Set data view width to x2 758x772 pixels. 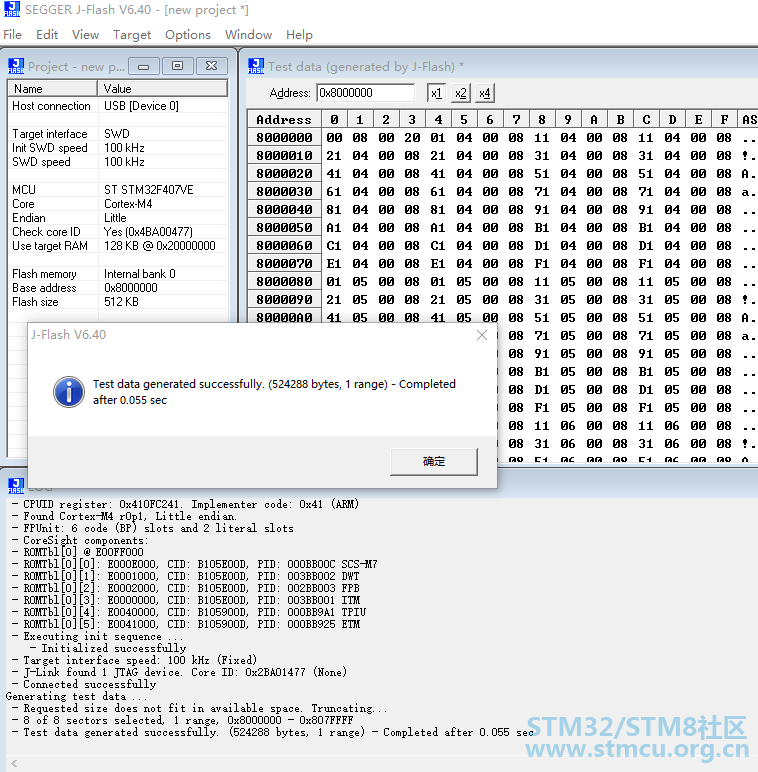460,93
